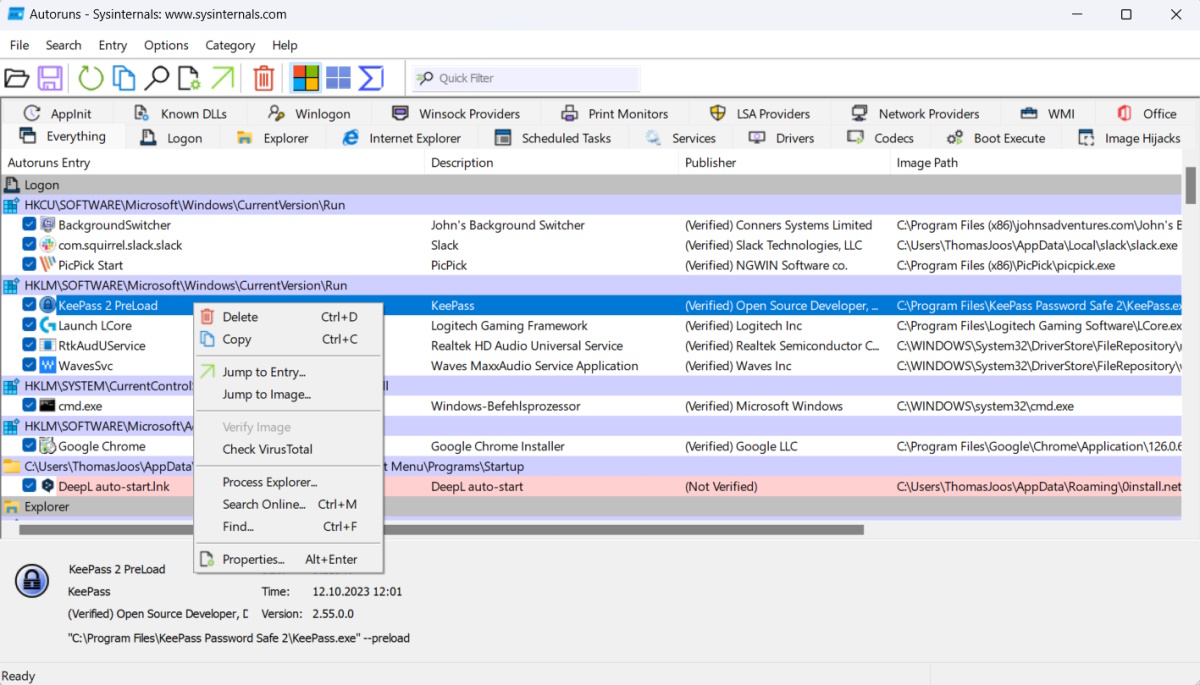Uncheck the cmd.exe checkbox
The height and width of the screenshot is (685, 1200).
coord(30,406)
